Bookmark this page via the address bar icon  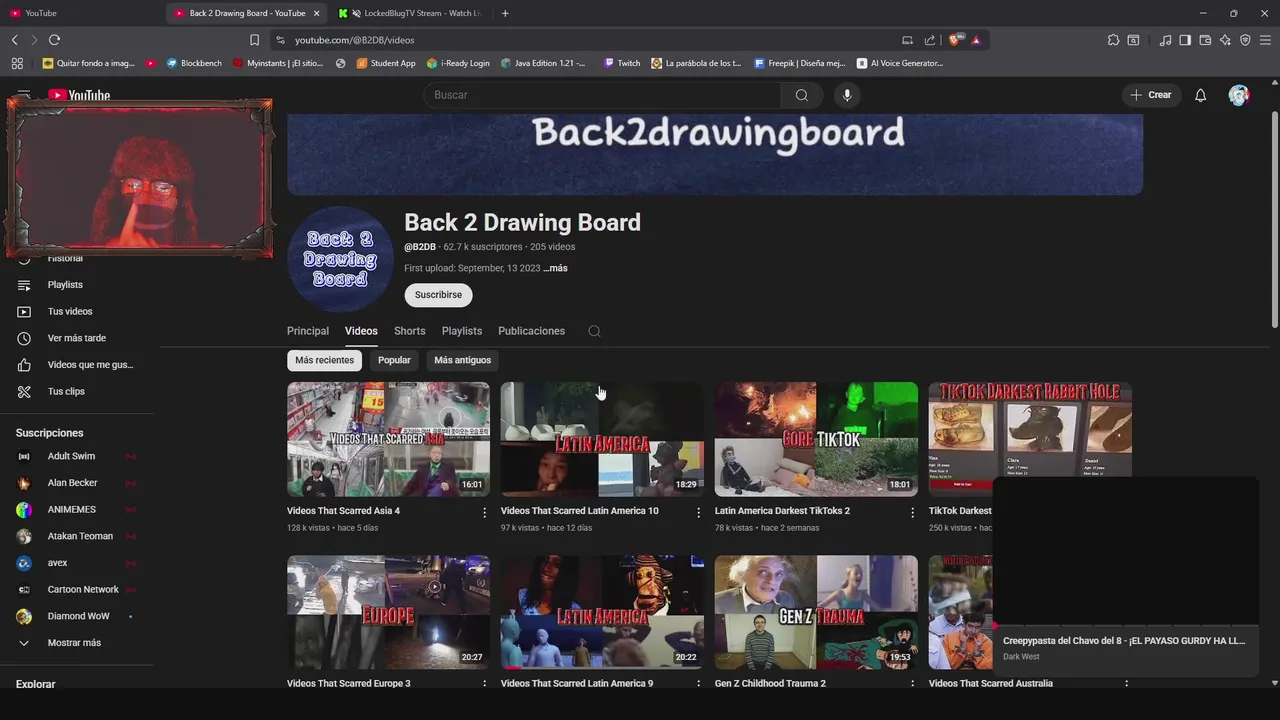pyautogui.click(x=254, y=40)
